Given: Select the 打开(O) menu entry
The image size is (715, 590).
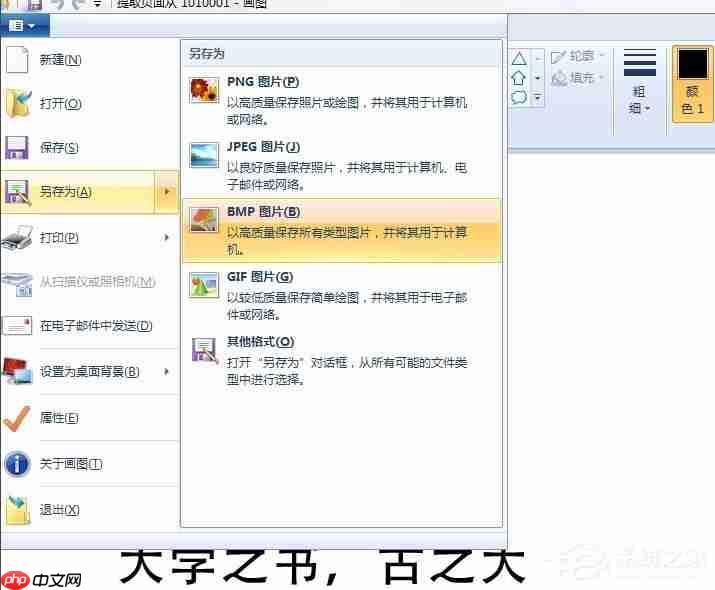Looking at the screenshot, I should point(89,104).
